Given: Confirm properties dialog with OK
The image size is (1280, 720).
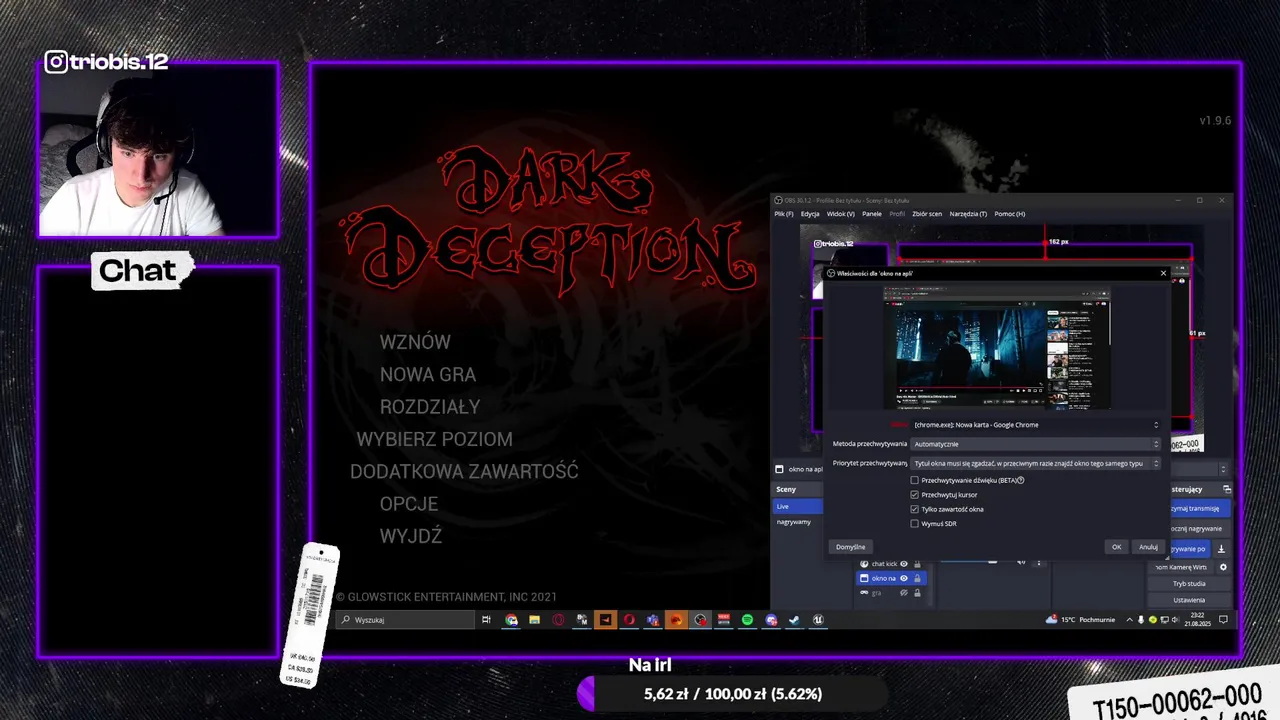Looking at the screenshot, I should (1117, 547).
